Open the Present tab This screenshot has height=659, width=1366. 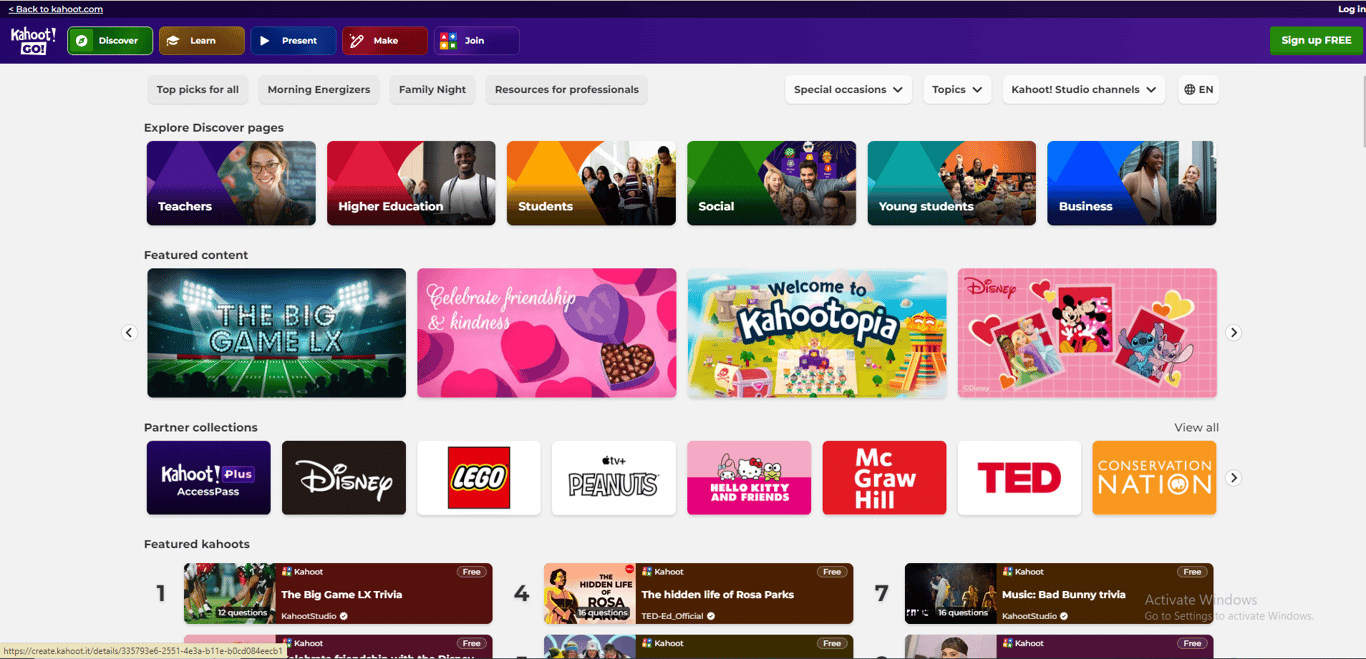293,41
